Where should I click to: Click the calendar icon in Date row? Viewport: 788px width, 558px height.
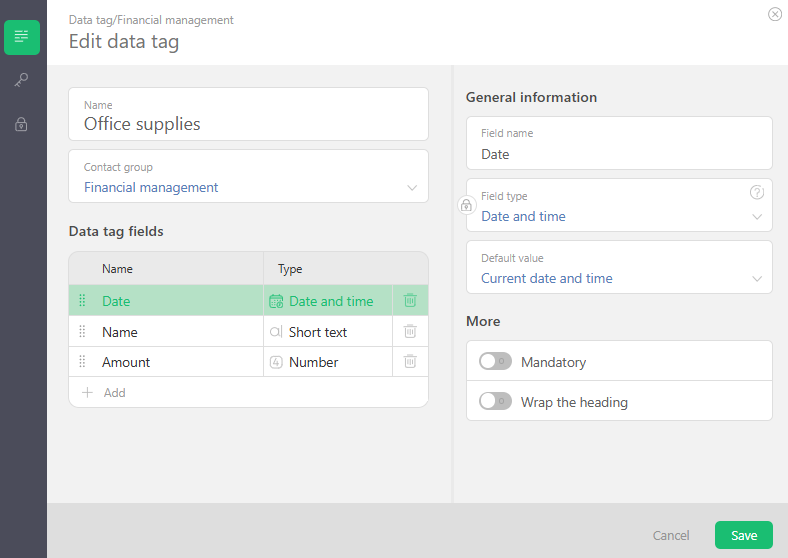(276, 301)
